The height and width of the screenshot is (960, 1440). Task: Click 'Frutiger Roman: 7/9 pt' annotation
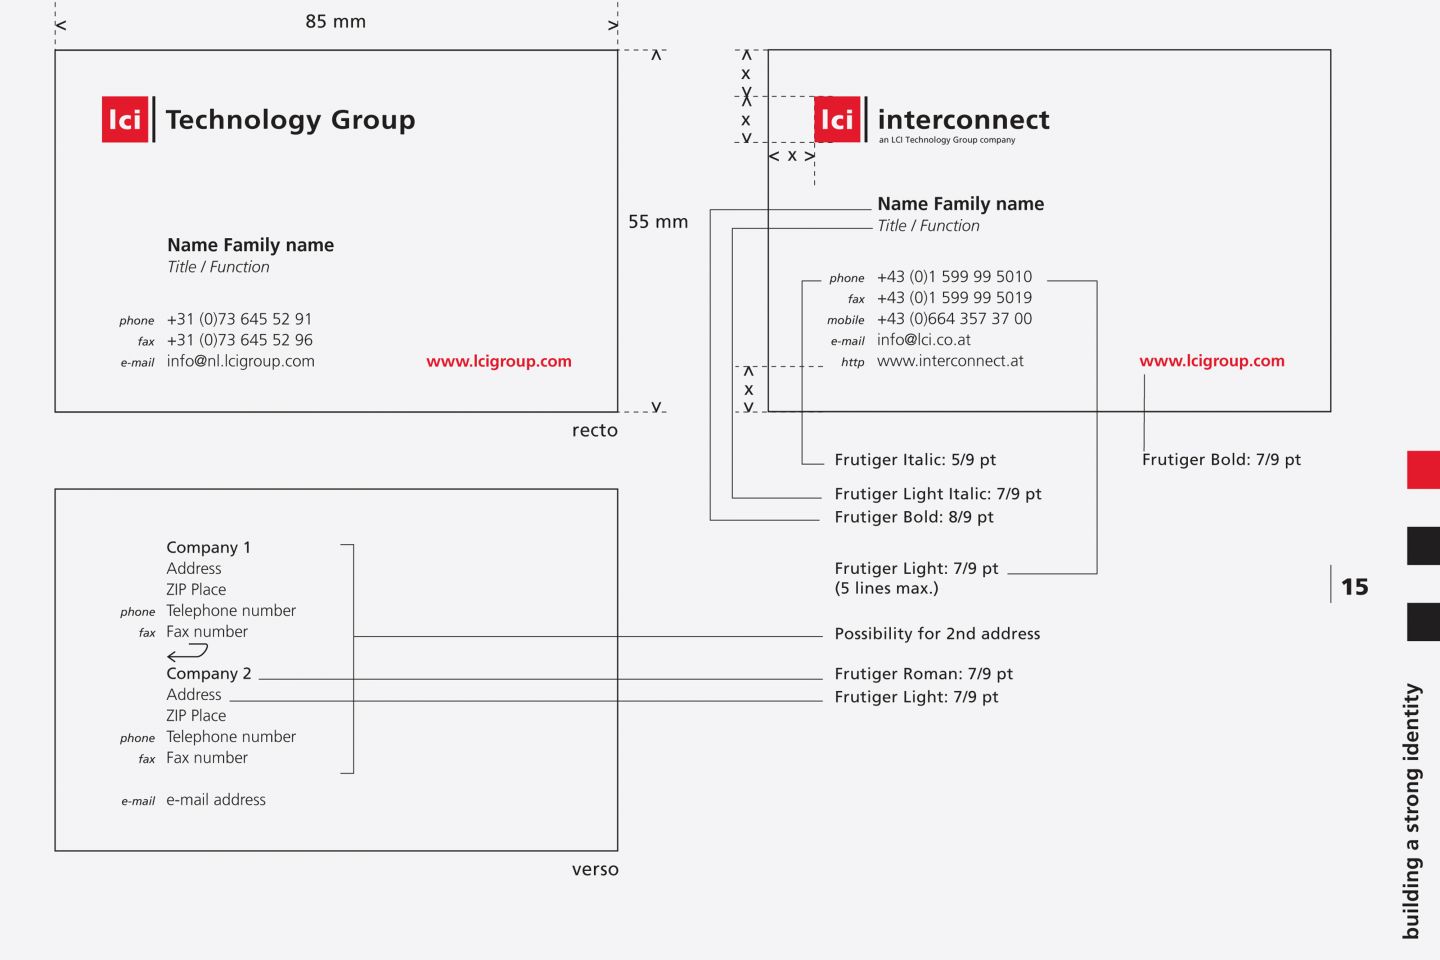point(923,674)
